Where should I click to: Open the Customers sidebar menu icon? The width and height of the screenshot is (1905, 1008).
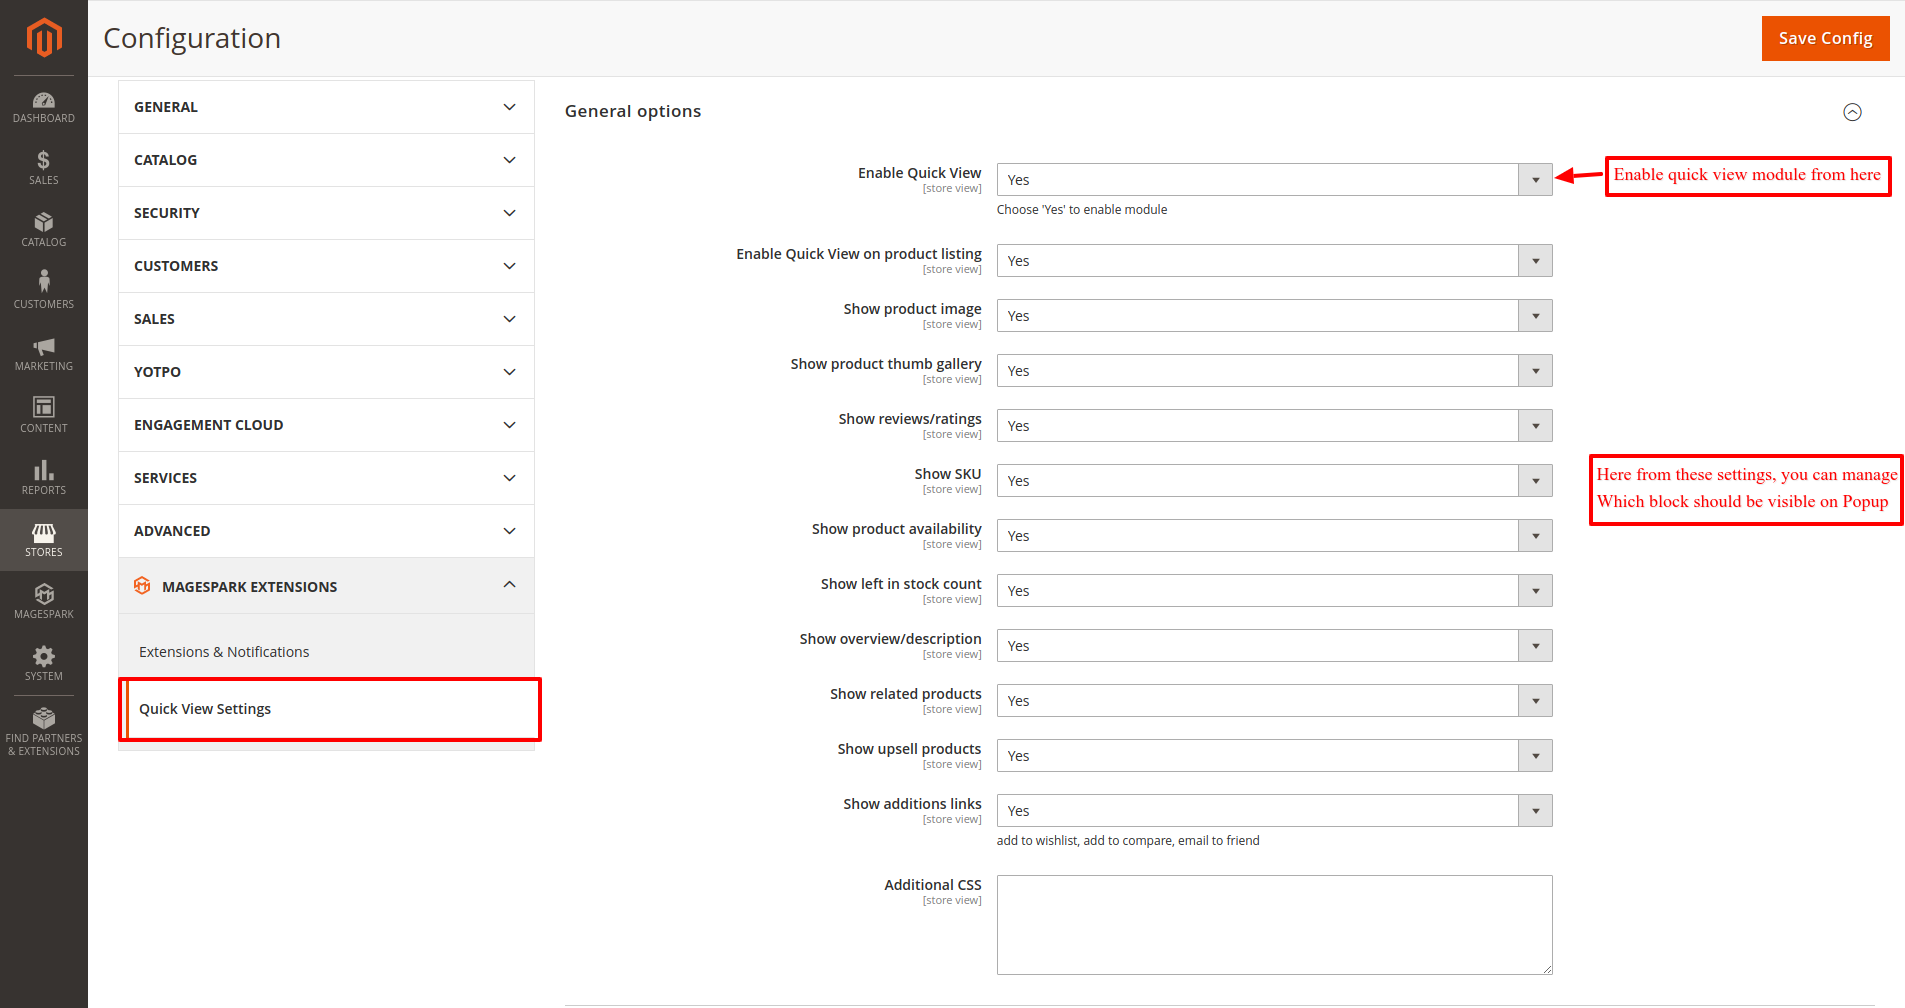(x=44, y=281)
